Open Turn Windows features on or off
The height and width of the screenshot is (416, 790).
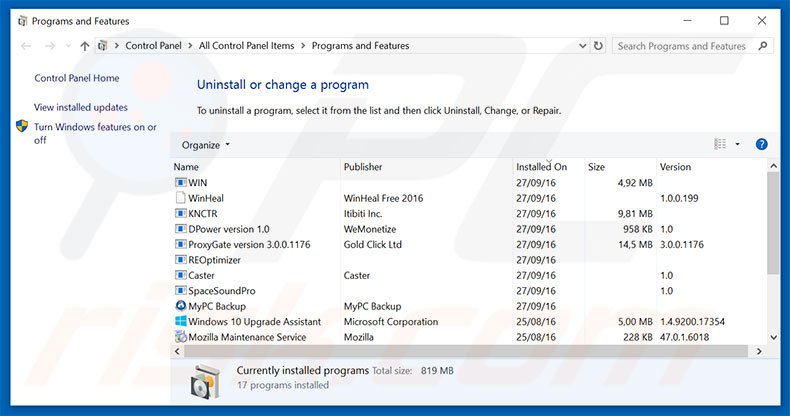[x=95, y=133]
